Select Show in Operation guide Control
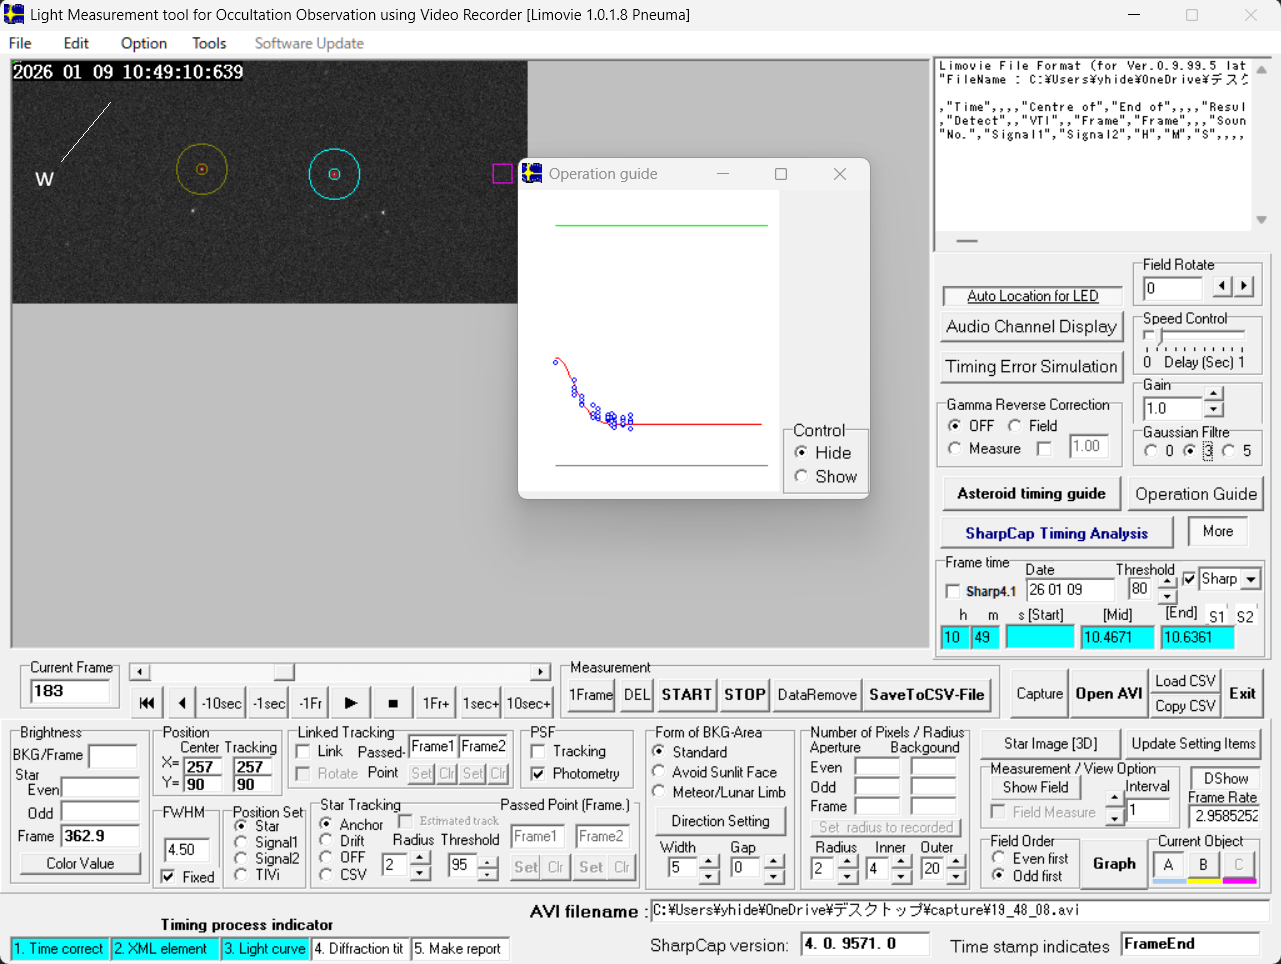 (801, 477)
